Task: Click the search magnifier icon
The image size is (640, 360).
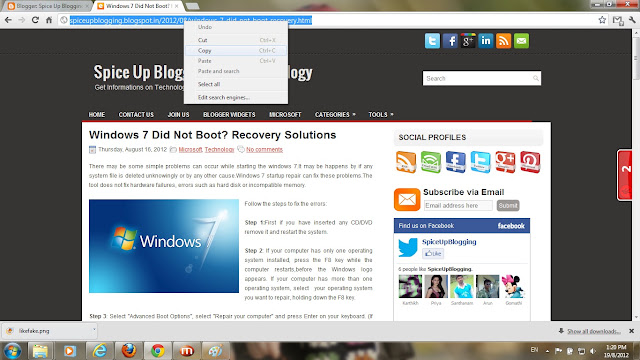Action: (x=536, y=78)
